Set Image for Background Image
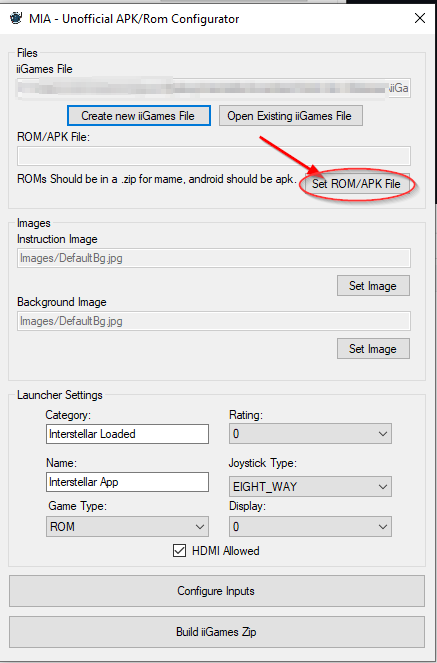This screenshot has height=663, width=437. (x=373, y=349)
